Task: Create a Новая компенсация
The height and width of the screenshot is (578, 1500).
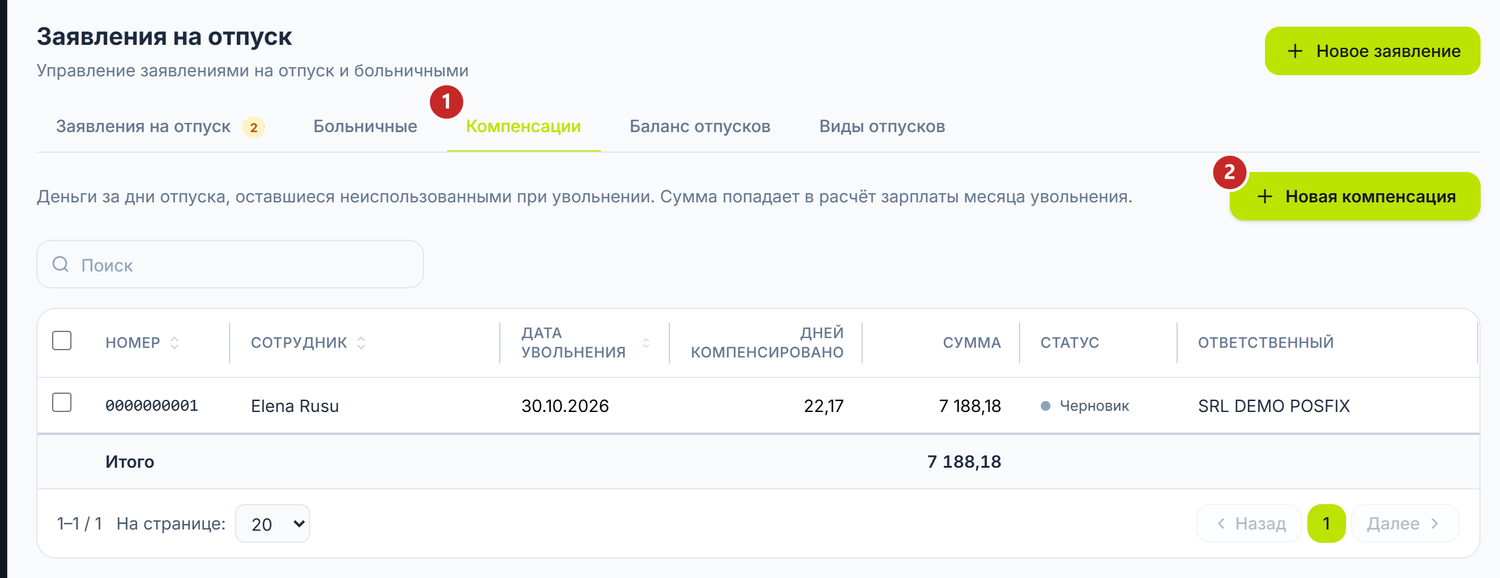Action: tap(1355, 197)
